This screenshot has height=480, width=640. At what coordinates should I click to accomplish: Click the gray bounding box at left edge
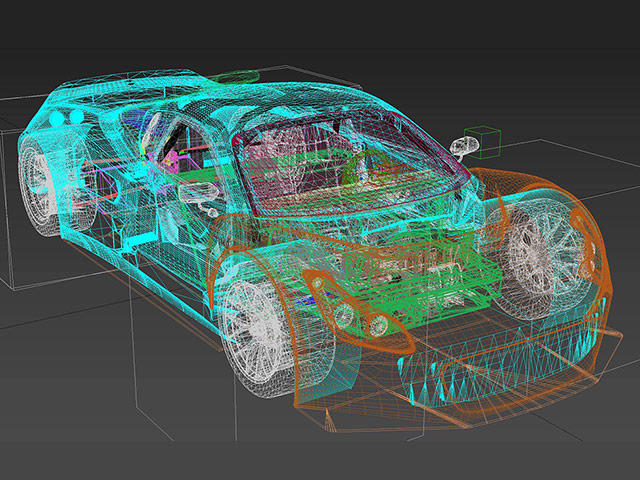pyautogui.click(x=8, y=210)
